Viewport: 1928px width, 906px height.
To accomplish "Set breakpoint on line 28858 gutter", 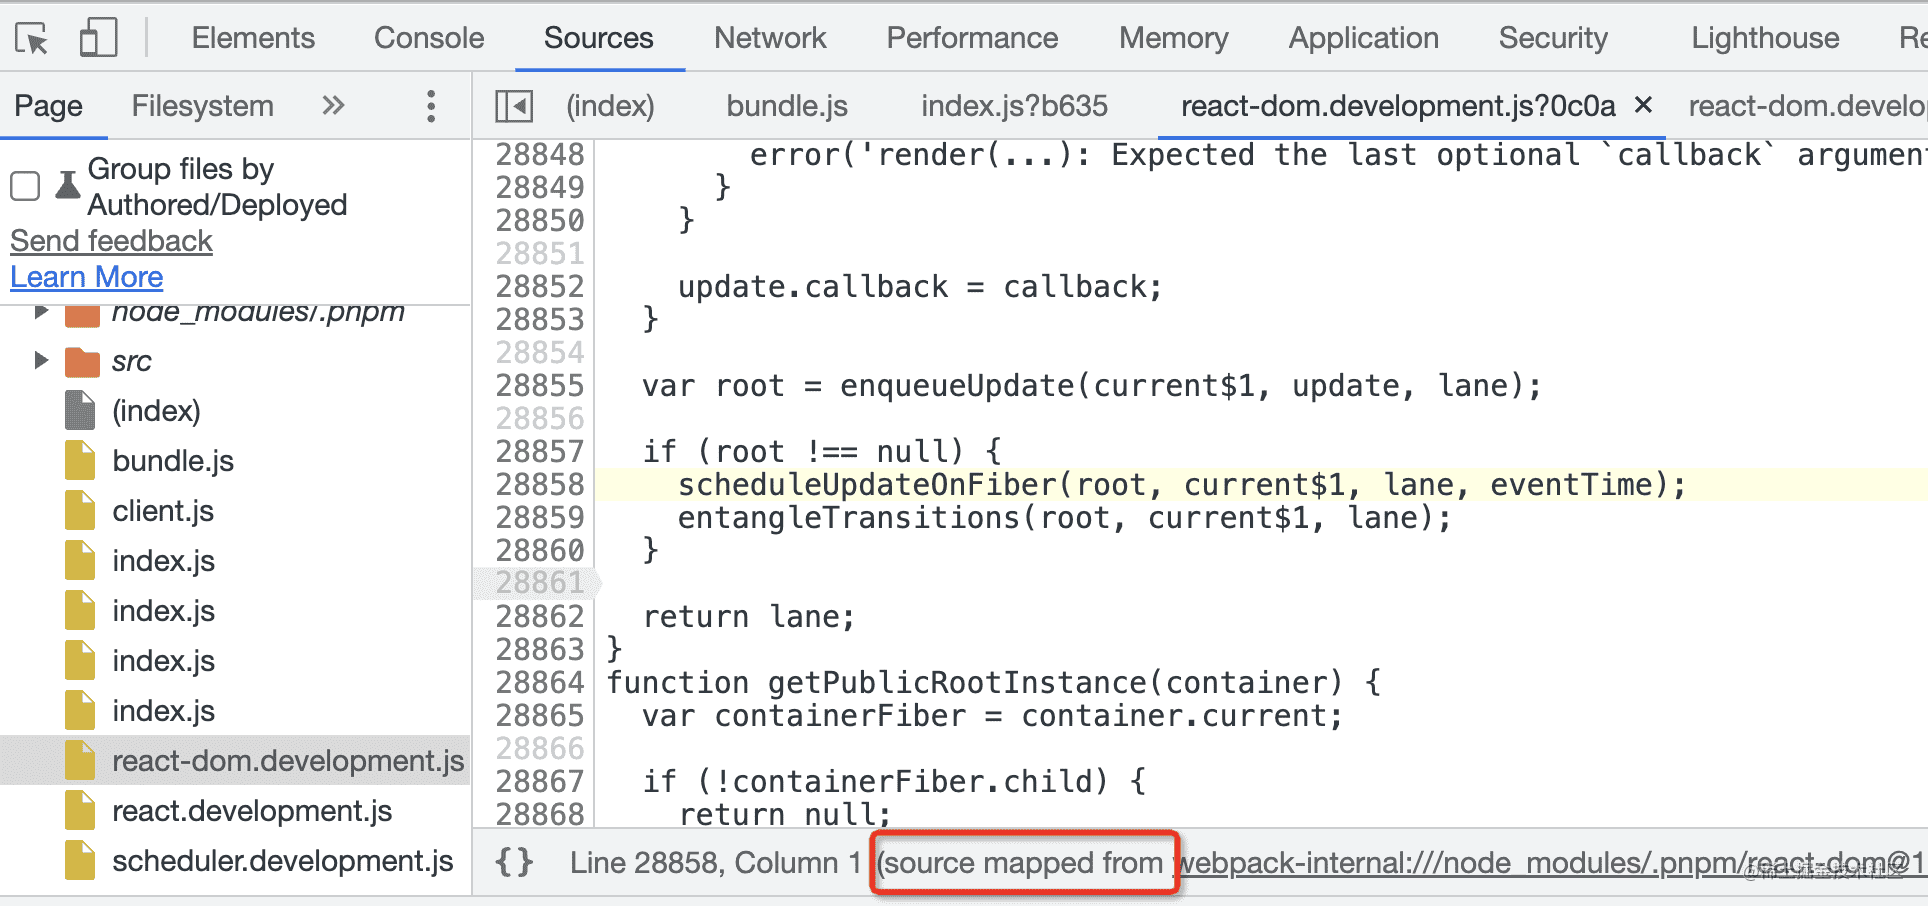I will coord(539,485).
